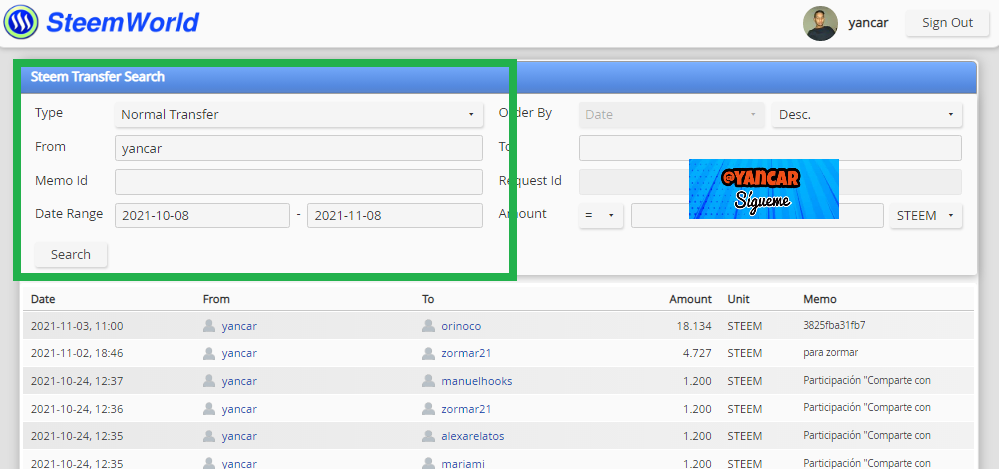Click the Search button

click(71, 254)
